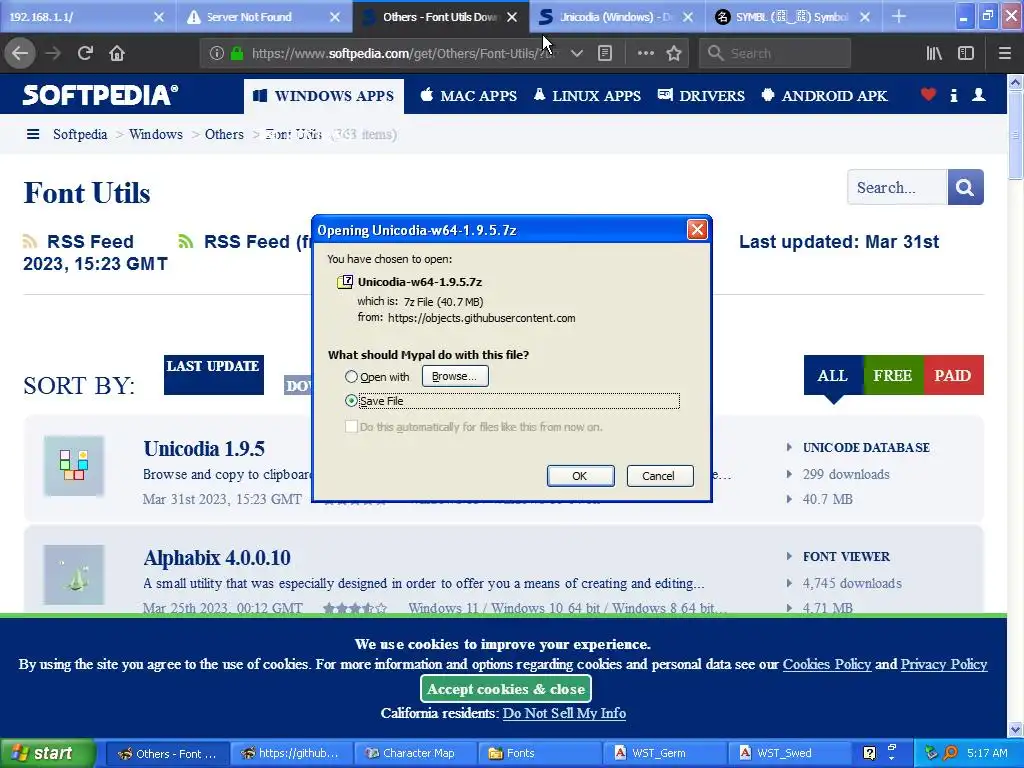This screenshot has width=1024, height=768.
Task: Sort by Last Update
Action: coord(214,375)
